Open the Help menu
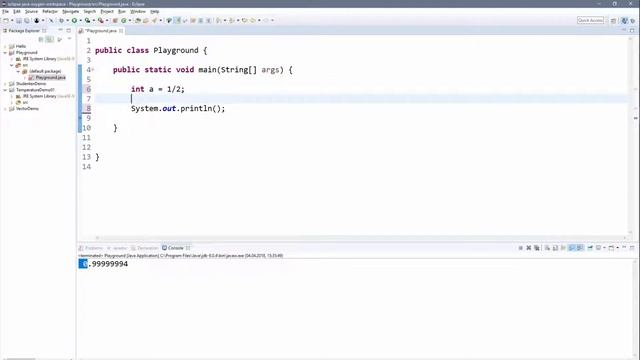The height and width of the screenshot is (360, 640). tap(154, 11)
